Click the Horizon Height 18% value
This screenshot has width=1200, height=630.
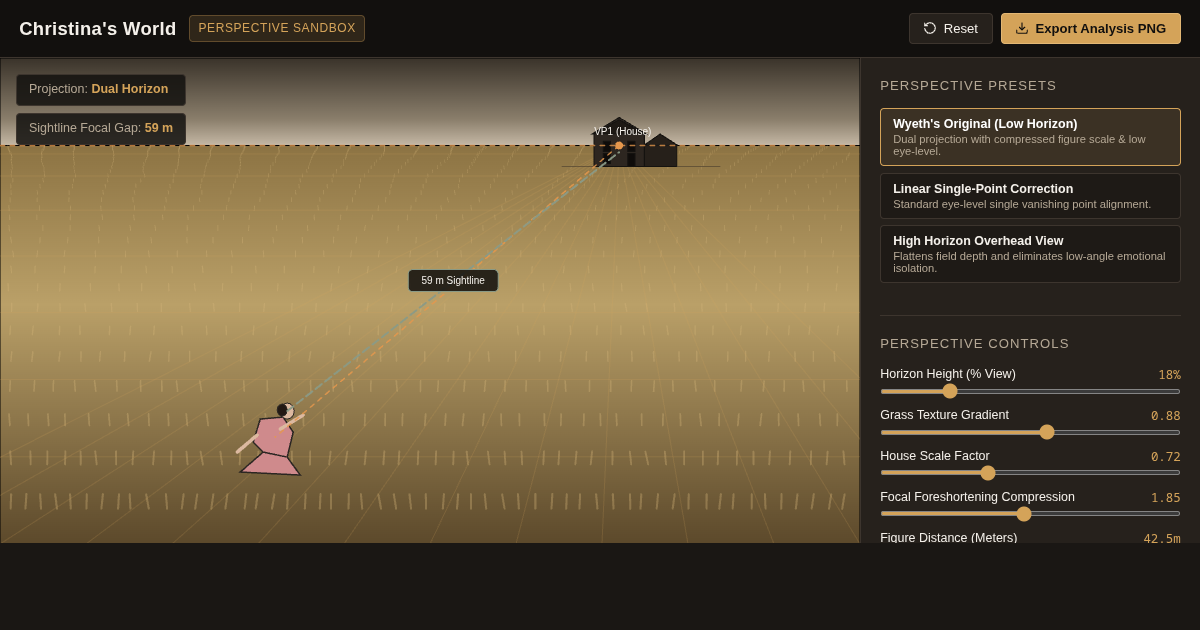(1169, 375)
